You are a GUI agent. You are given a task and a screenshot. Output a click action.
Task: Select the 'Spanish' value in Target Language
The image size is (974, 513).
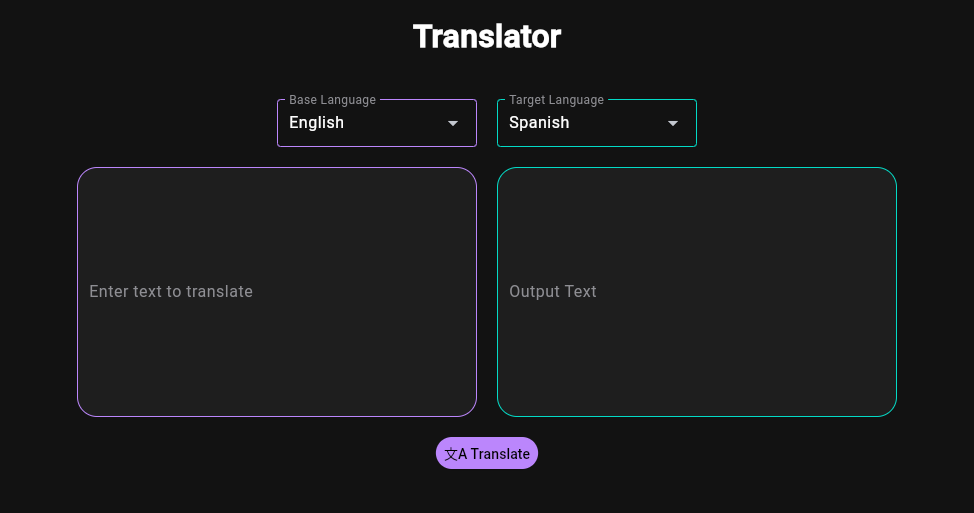coord(539,123)
